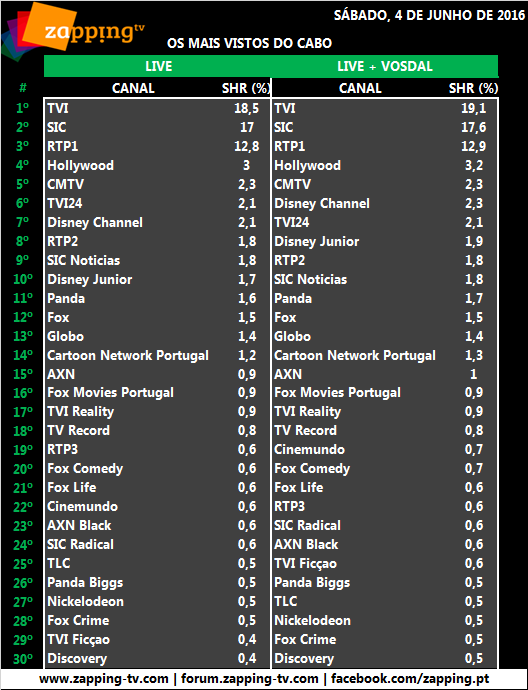Click the share value 3,2
This screenshot has width=528, height=690.
pyautogui.click(x=474, y=165)
